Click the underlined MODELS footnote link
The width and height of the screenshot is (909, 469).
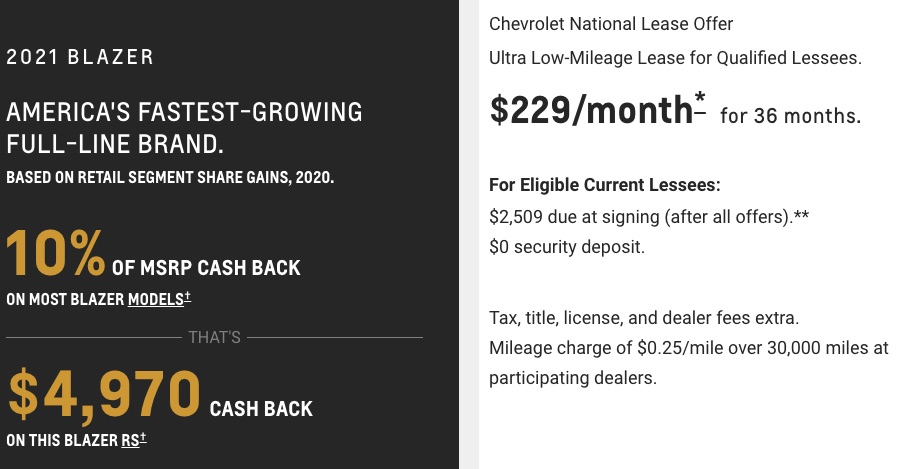point(159,299)
